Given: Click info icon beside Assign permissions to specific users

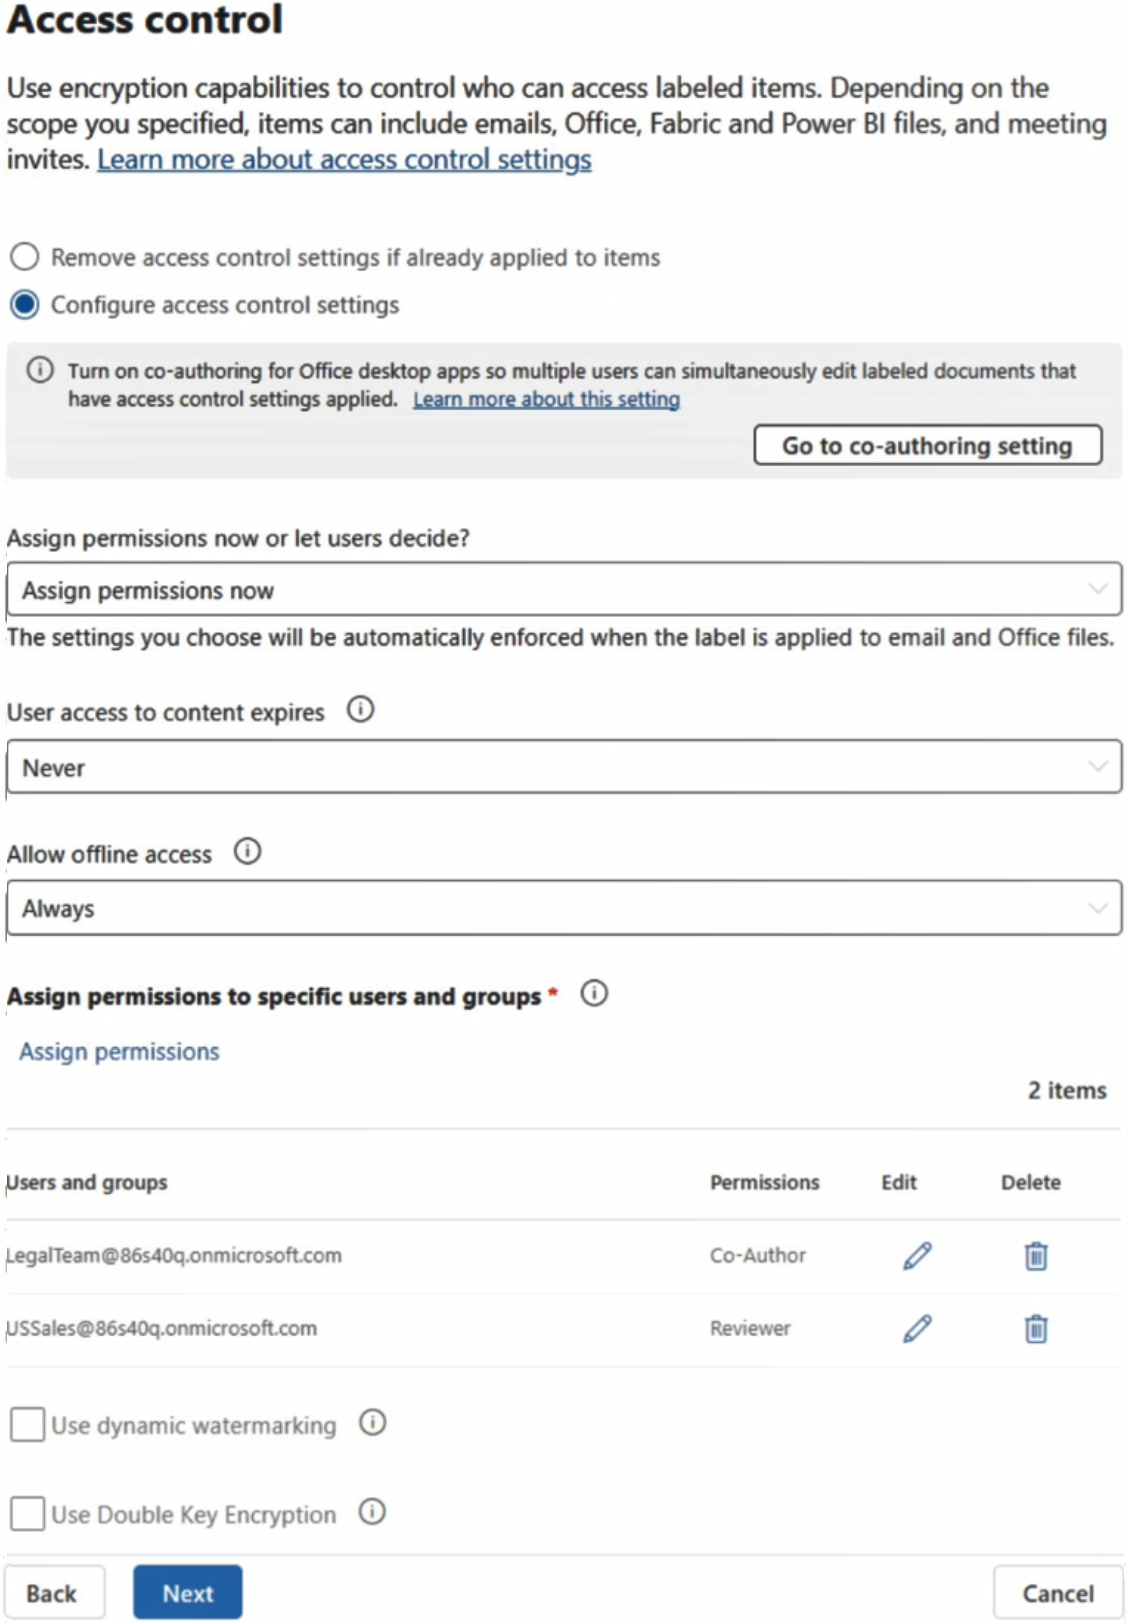Looking at the screenshot, I should (594, 994).
